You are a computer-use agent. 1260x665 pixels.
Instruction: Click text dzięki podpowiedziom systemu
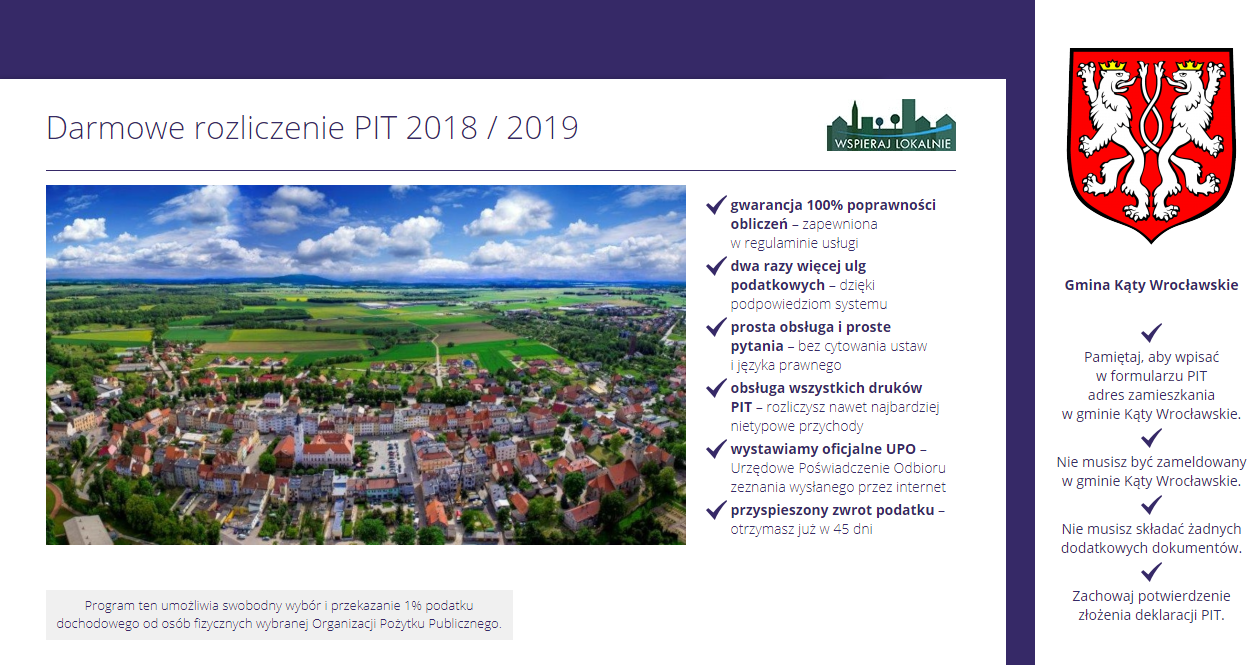point(808,294)
